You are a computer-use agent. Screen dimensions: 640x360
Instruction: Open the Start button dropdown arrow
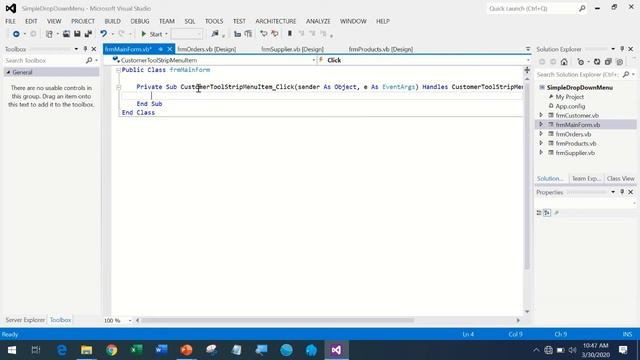click(167, 34)
